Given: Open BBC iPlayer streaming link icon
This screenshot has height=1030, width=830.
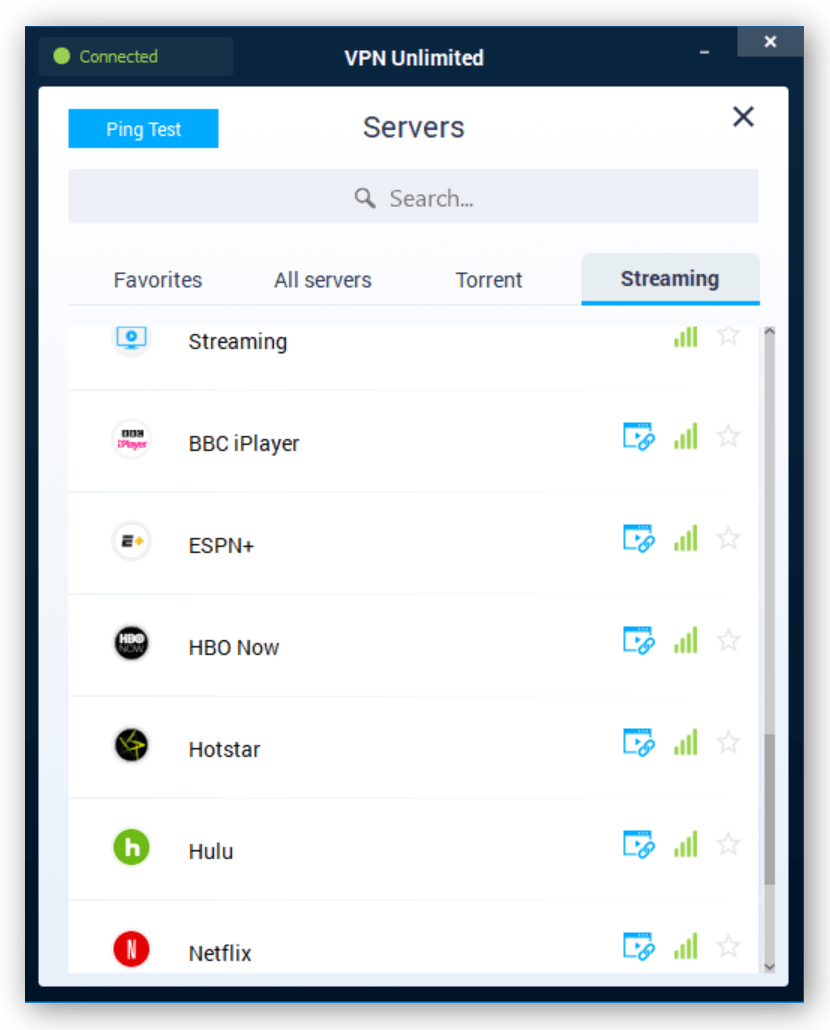Looking at the screenshot, I should [x=639, y=436].
